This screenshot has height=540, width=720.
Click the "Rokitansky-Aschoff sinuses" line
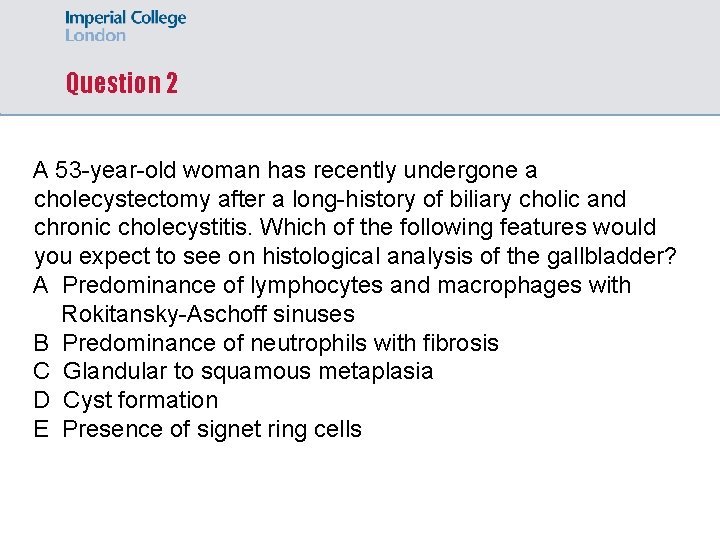pos(208,315)
